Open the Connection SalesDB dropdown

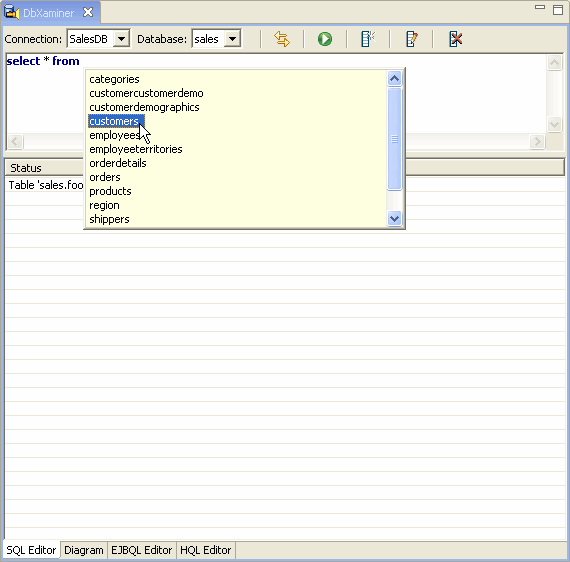[x=121, y=39]
